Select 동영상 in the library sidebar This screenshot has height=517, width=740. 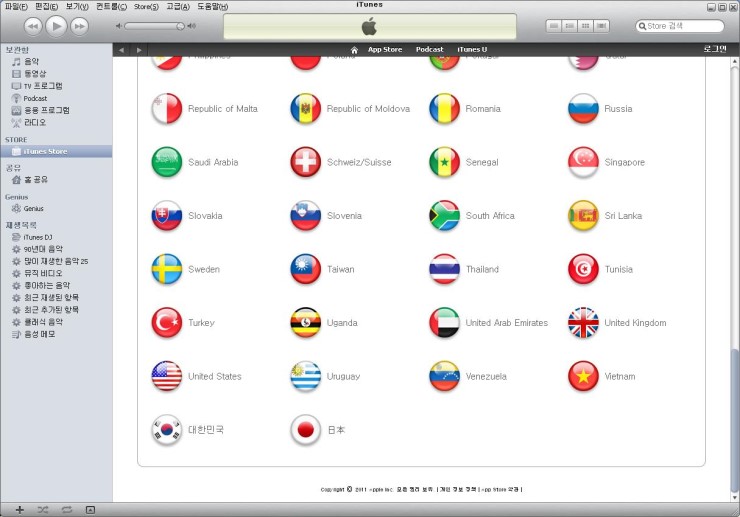click(35, 74)
